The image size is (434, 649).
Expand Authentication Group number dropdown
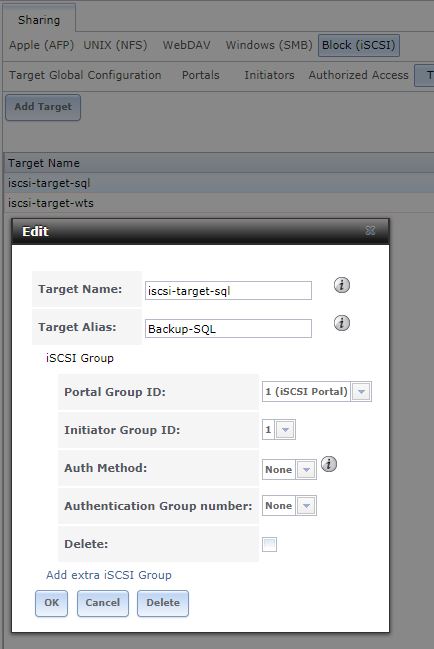[306, 506]
